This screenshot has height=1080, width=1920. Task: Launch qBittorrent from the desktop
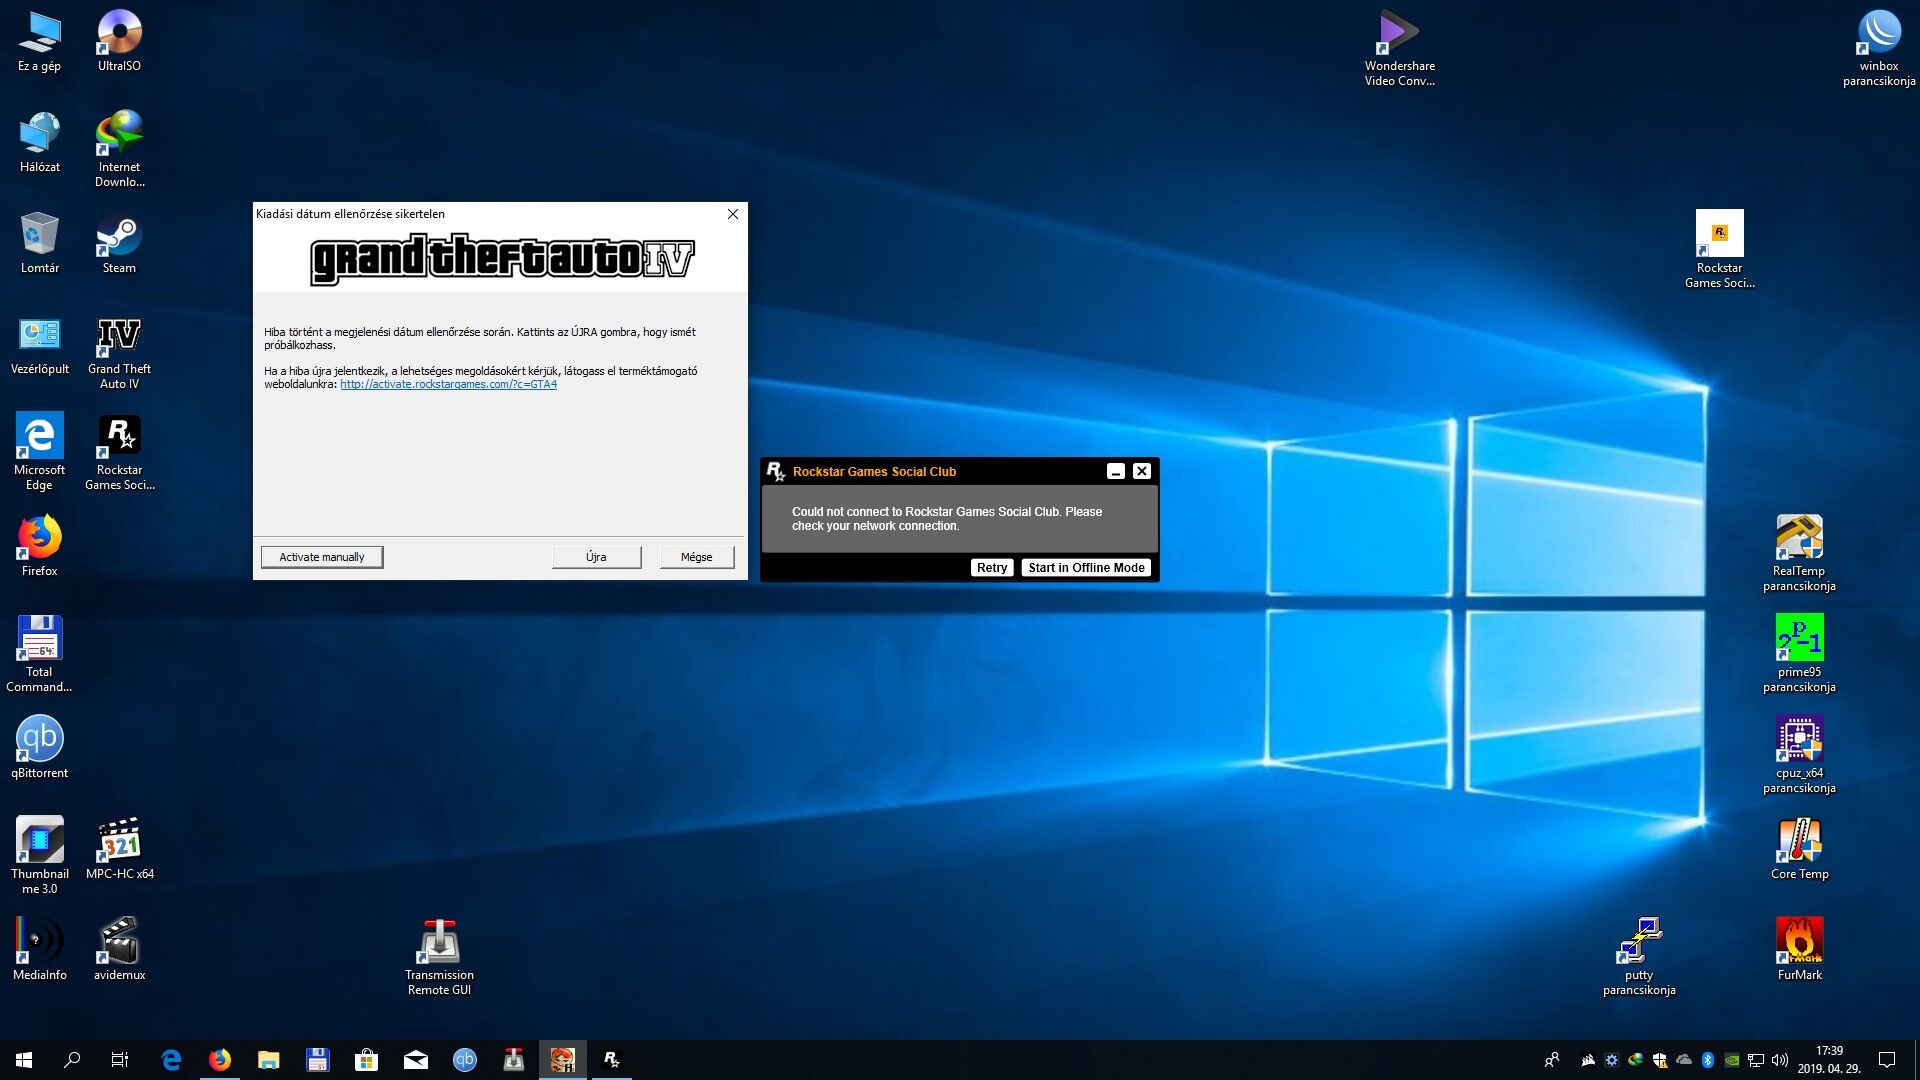coord(39,748)
